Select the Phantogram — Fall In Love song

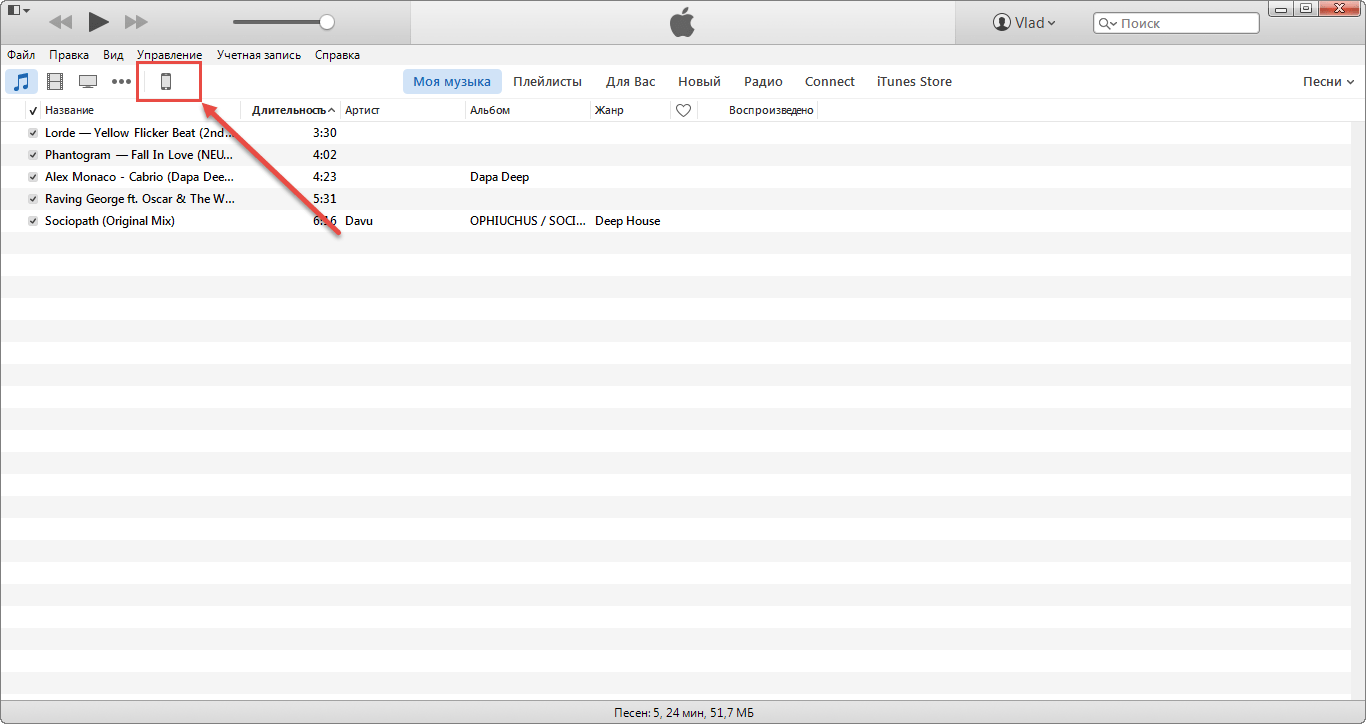coord(139,155)
